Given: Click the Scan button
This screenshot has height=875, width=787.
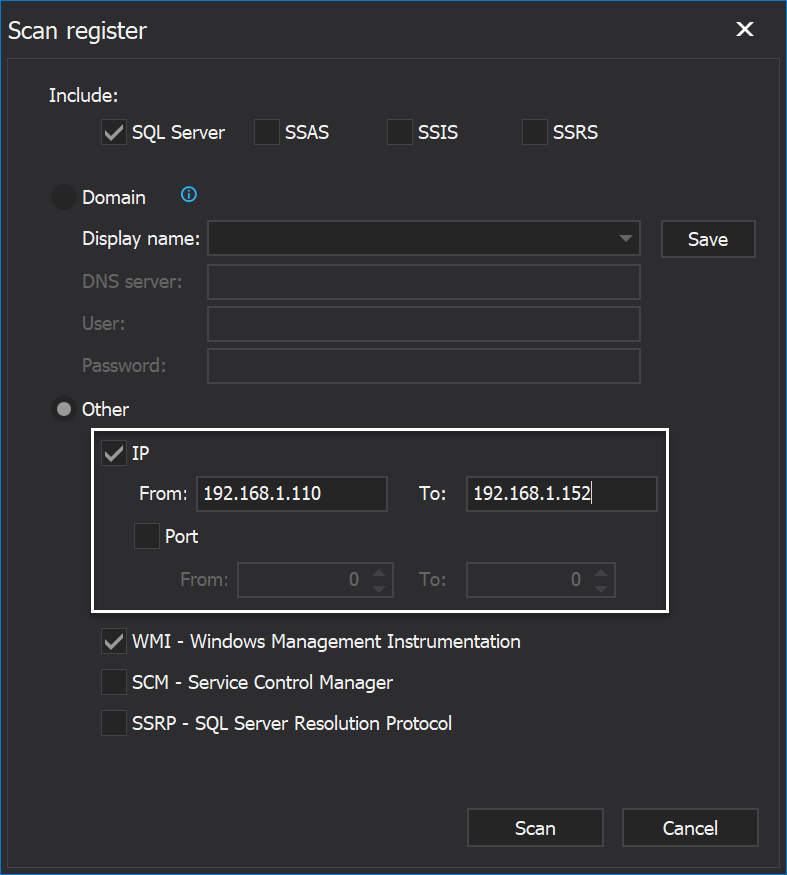Looking at the screenshot, I should tap(535, 828).
